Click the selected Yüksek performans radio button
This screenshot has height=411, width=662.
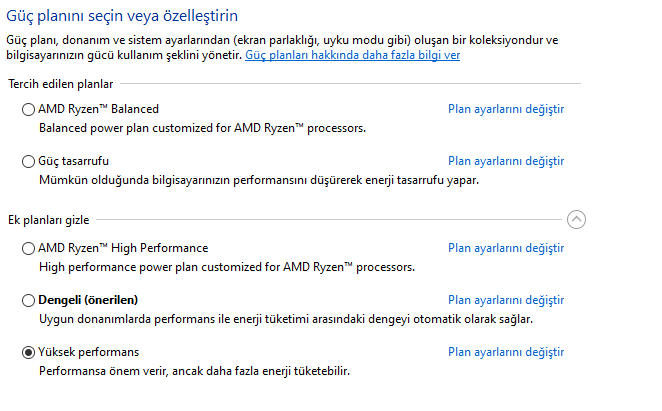point(28,352)
